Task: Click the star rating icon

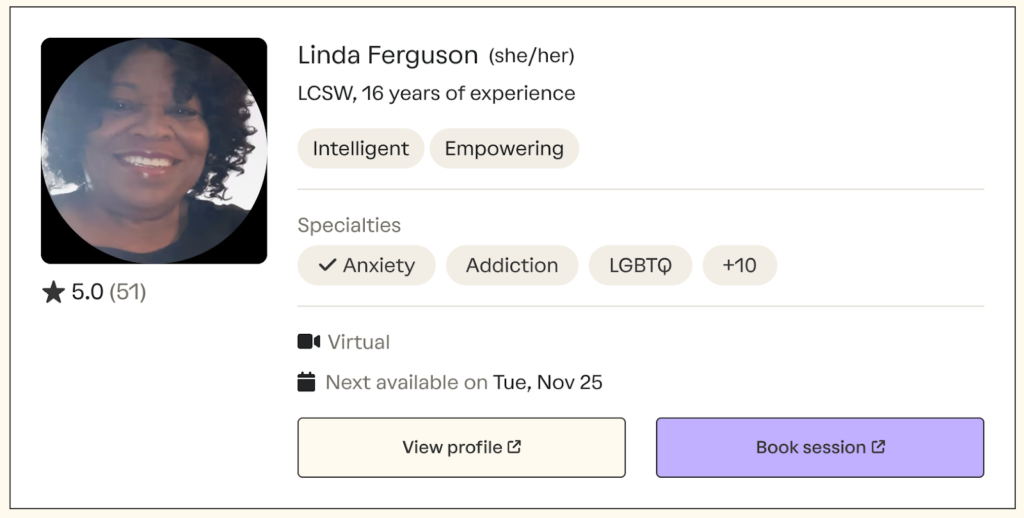Action: tap(53, 292)
